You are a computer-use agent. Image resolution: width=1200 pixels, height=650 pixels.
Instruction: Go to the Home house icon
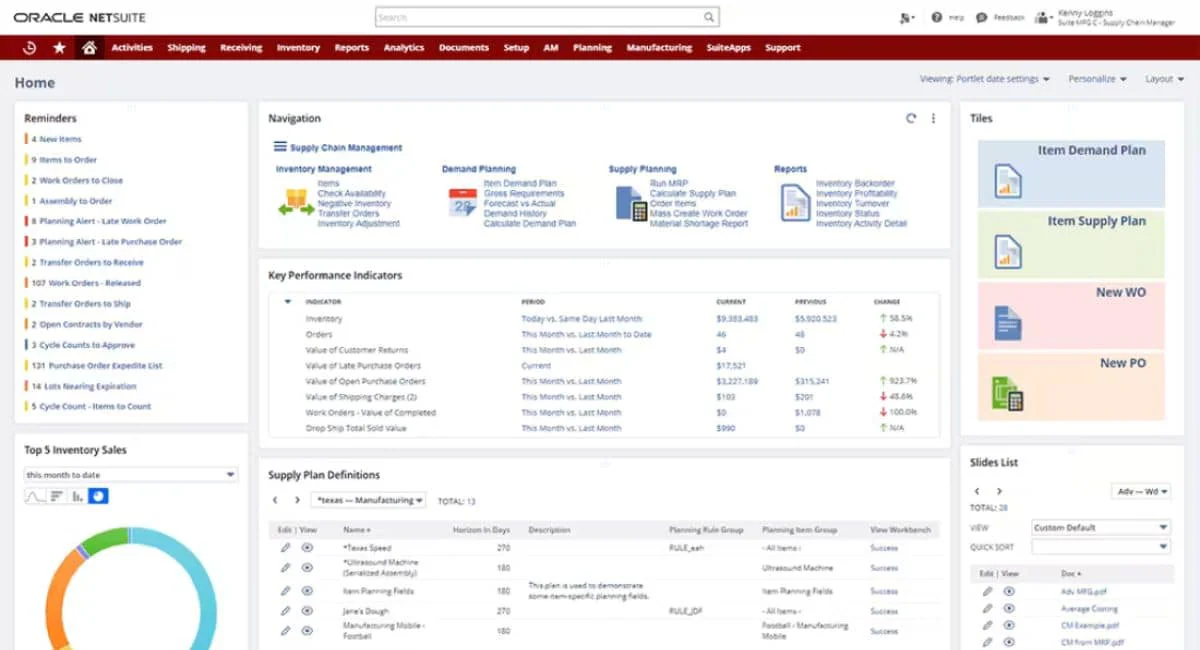pos(89,47)
